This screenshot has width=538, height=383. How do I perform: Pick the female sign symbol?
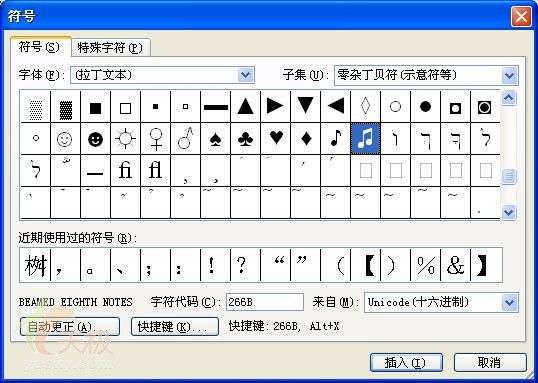tap(155, 139)
